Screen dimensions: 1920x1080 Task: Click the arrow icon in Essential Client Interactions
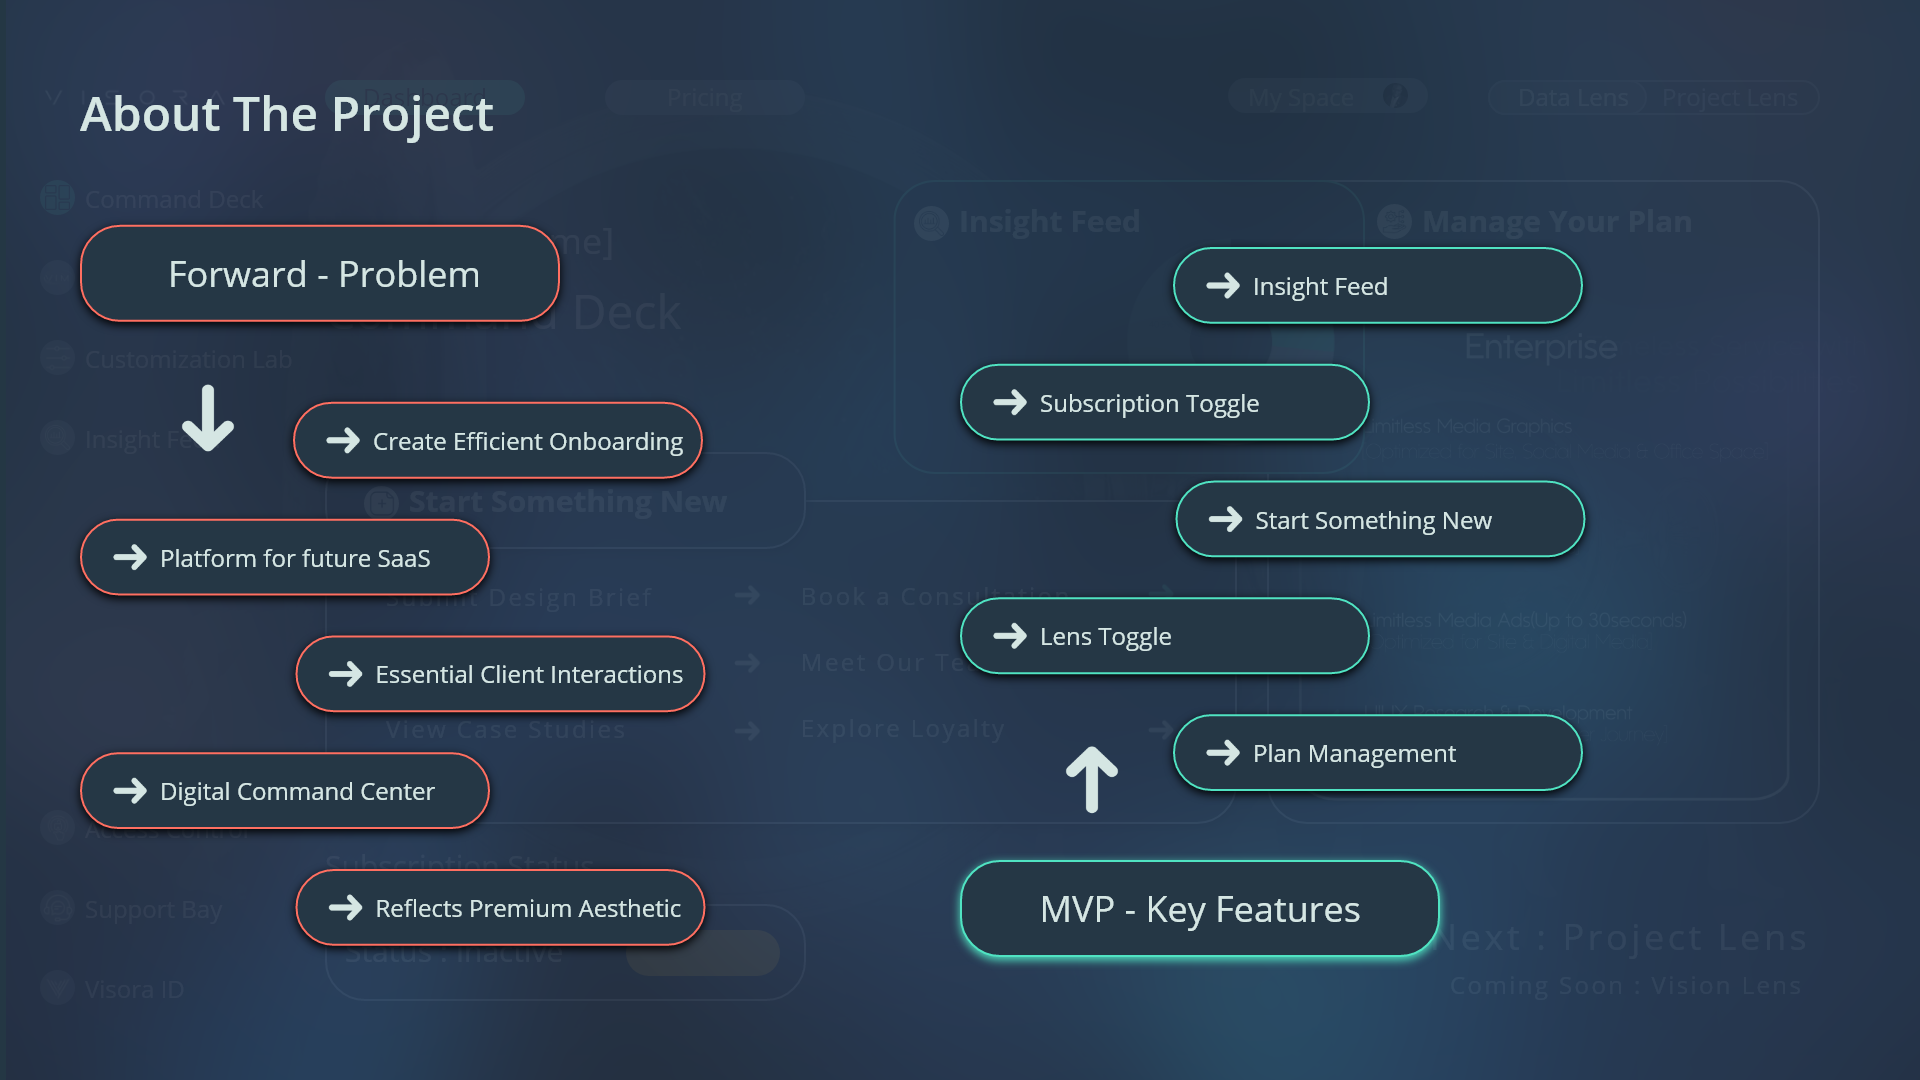coord(345,674)
